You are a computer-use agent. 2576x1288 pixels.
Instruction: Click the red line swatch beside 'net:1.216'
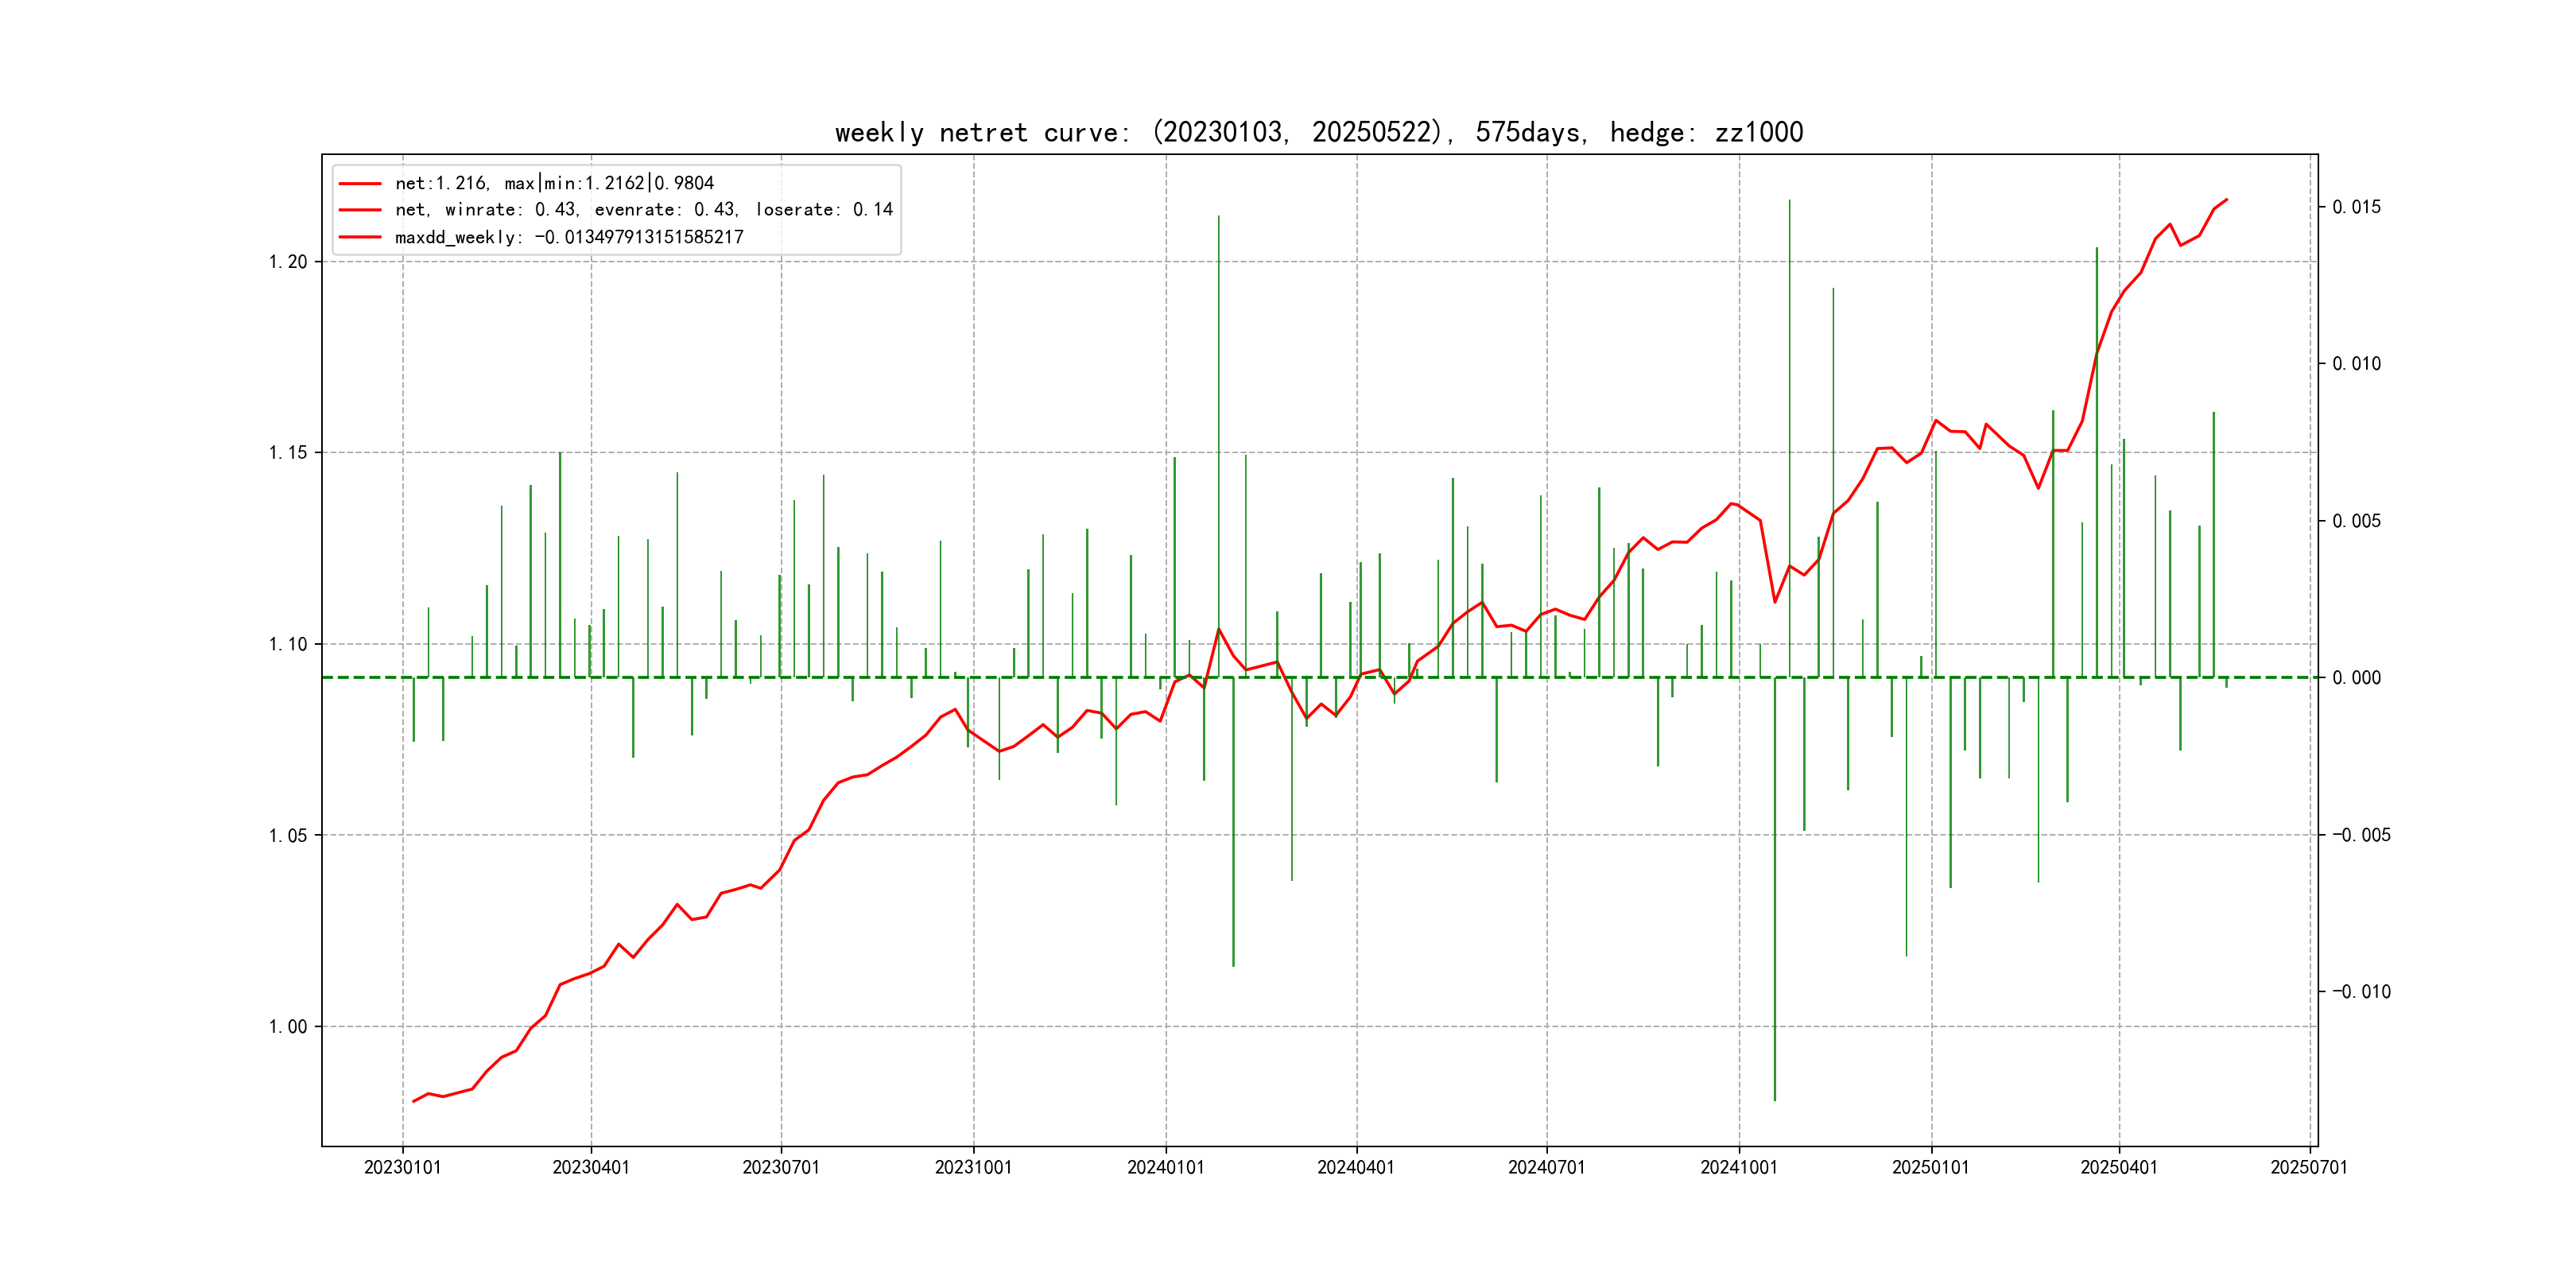(x=360, y=184)
